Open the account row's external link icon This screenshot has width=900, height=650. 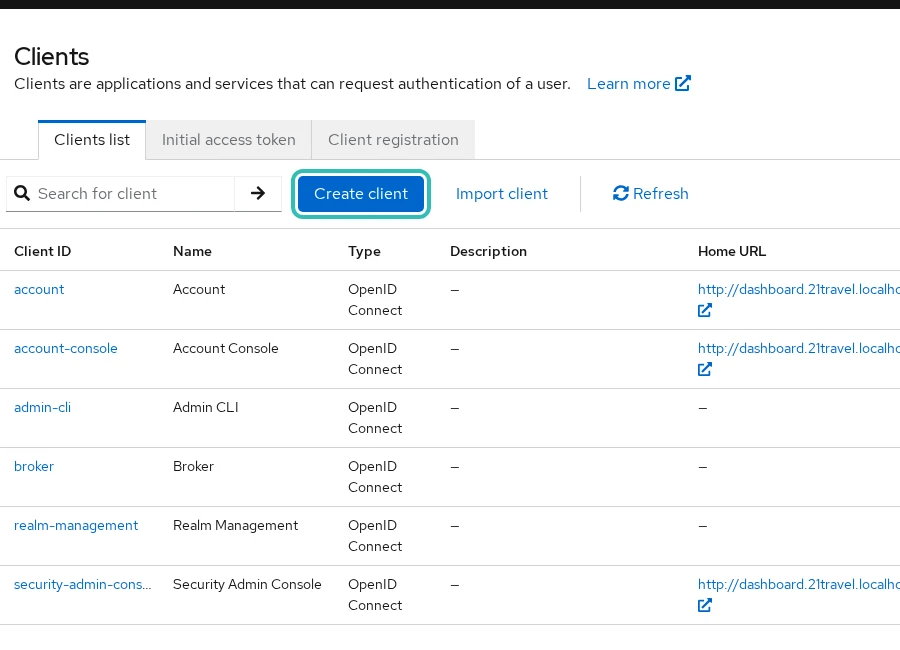coord(705,310)
